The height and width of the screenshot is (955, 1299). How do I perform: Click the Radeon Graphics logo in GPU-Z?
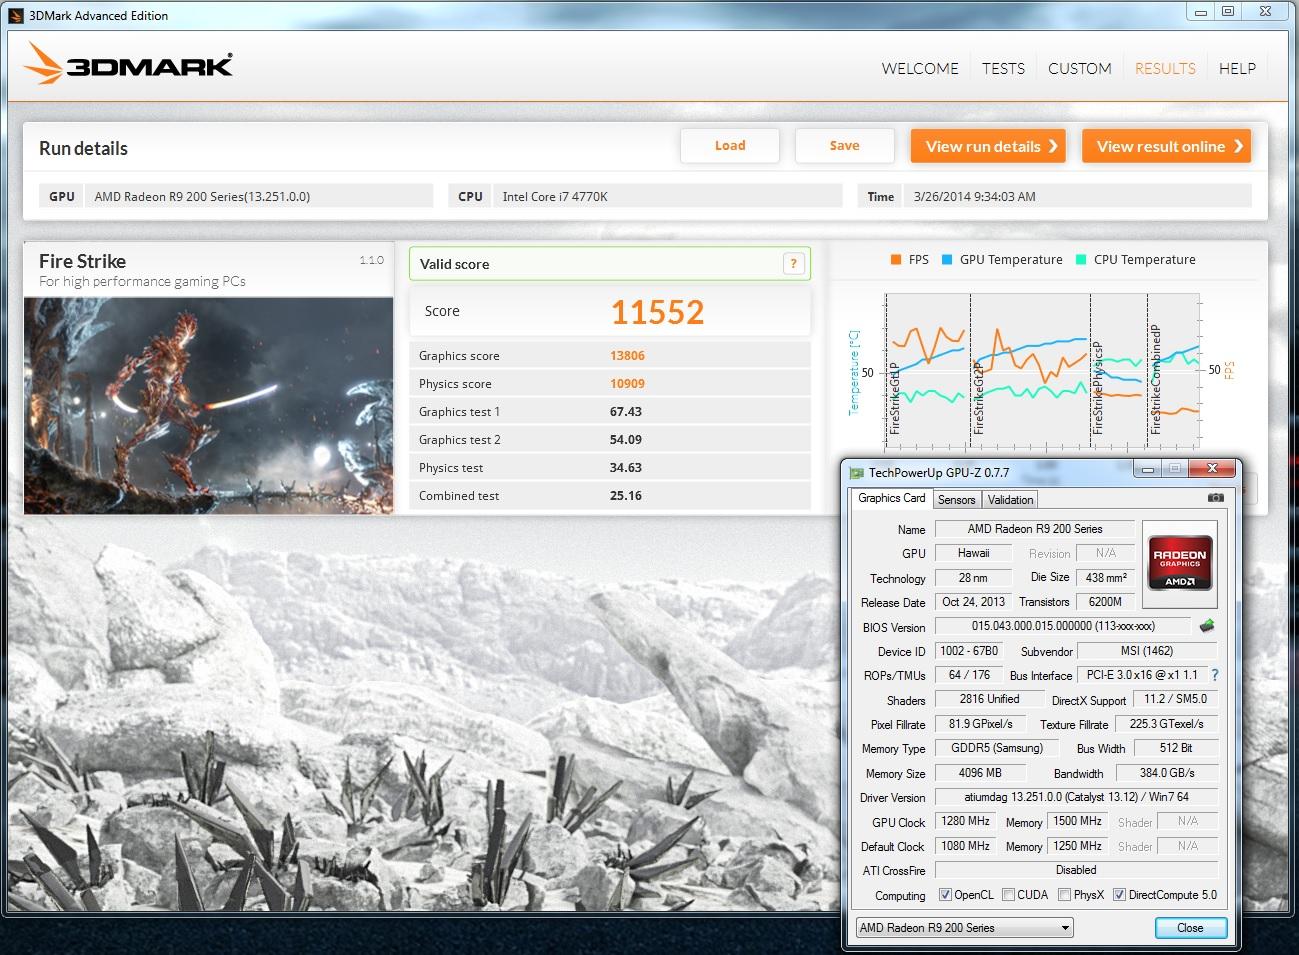(1180, 564)
